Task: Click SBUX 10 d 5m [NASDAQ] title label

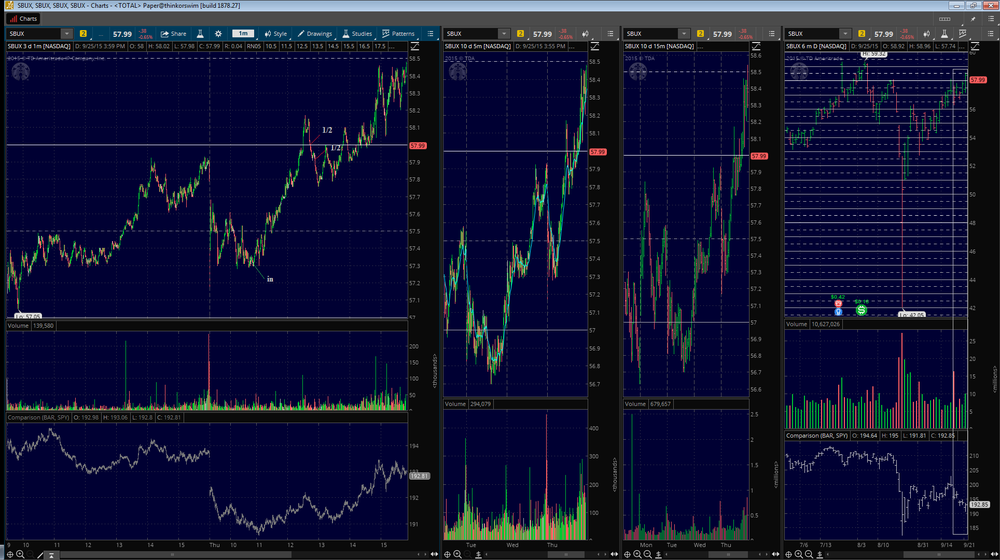Action: click(478, 47)
